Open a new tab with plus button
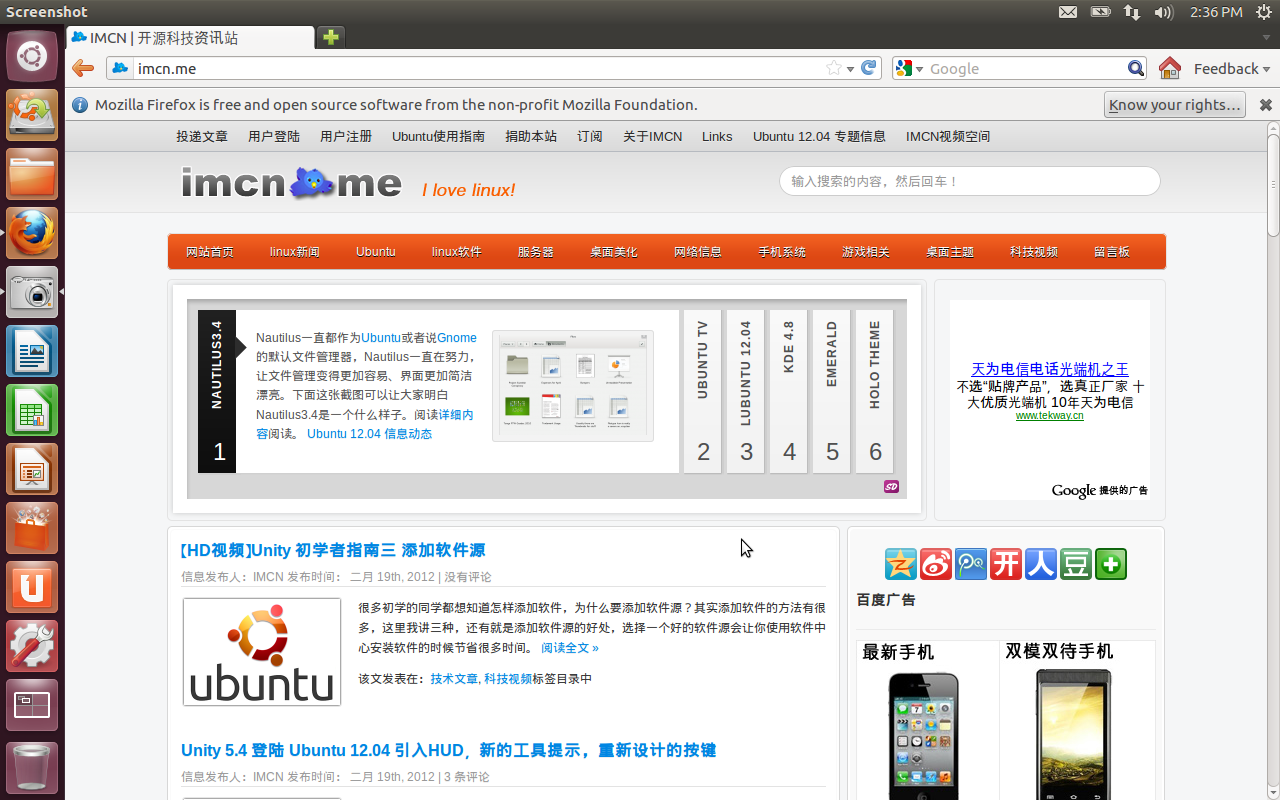The height and width of the screenshot is (800, 1280). 331,37
